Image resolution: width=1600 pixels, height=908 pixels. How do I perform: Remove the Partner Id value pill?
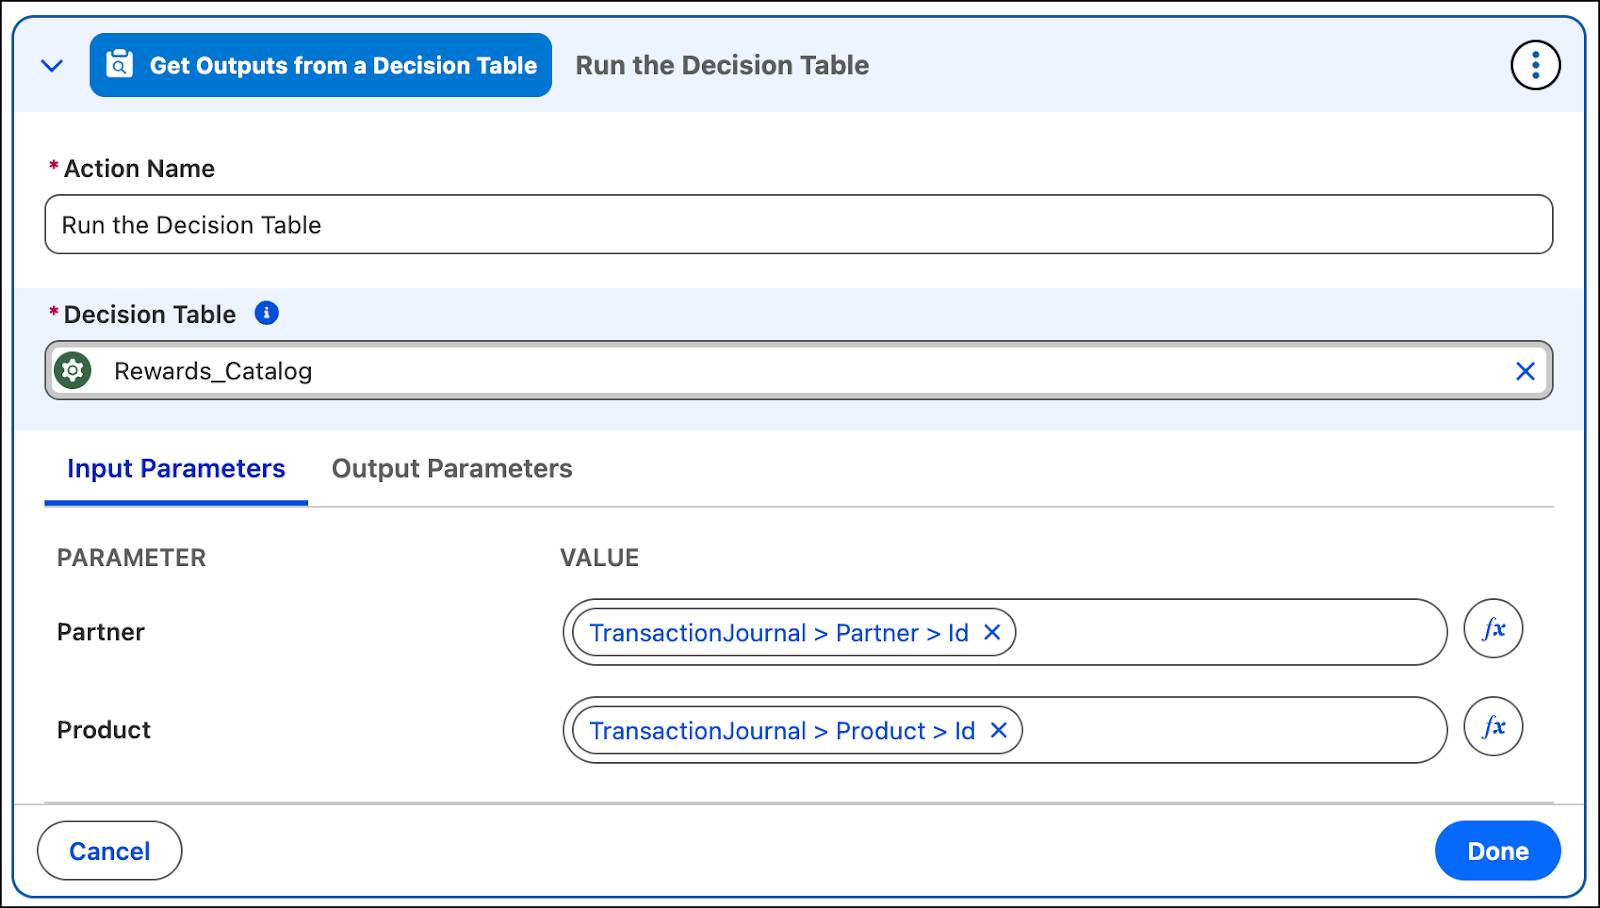pos(992,633)
